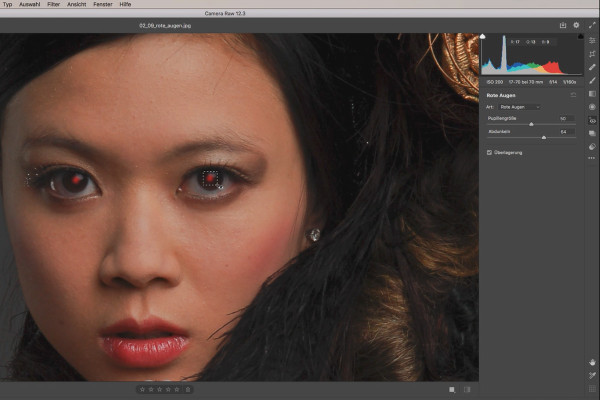600x400 pixels.
Task: Click the Pupillengröße slider handle
Action: point(531,124)
